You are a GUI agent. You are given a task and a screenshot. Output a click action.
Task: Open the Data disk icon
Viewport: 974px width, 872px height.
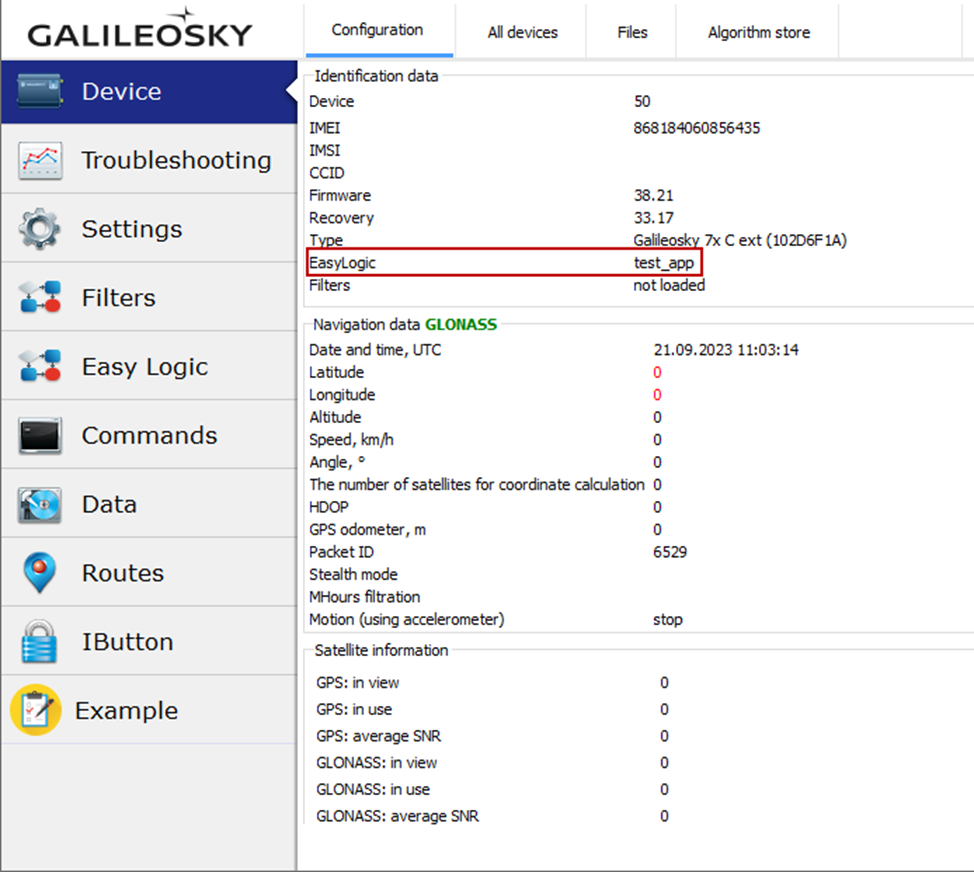coord(40,505)
